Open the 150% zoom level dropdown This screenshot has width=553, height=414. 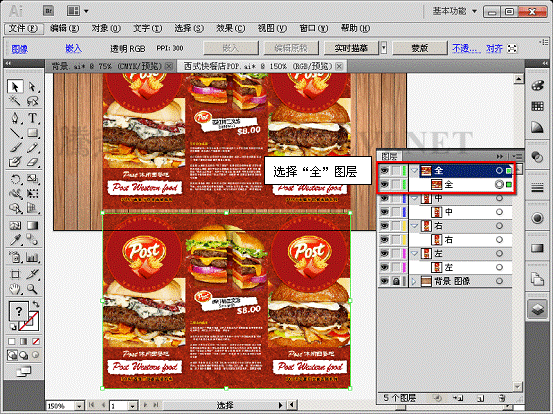79,406
